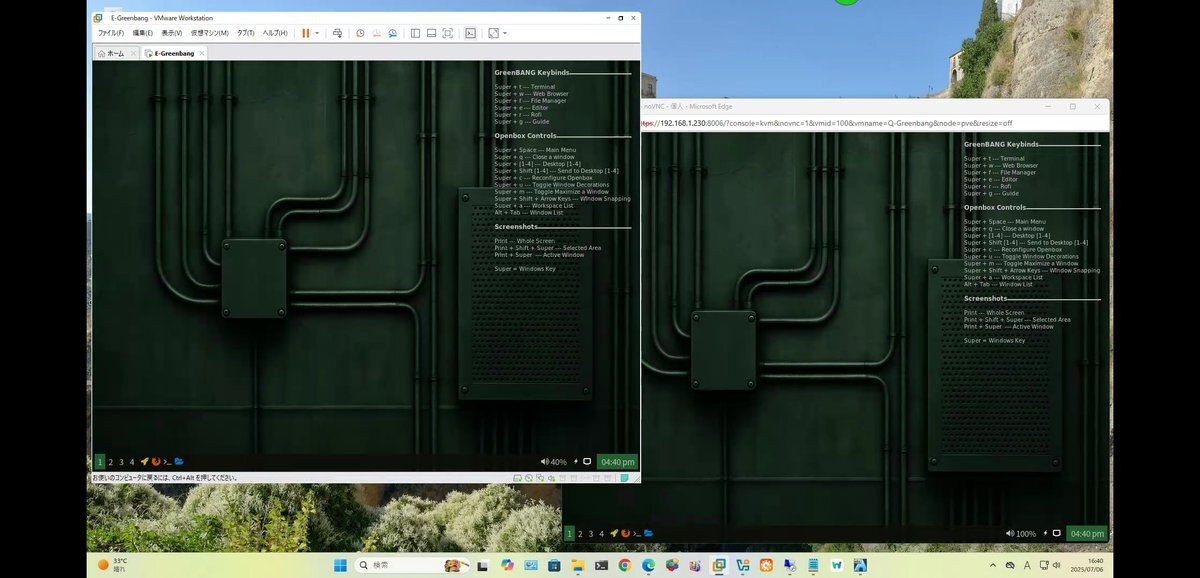Open VMware 仮想マシン(M) menu
This screenshot has width=1200, height=578.
[209, 33]
